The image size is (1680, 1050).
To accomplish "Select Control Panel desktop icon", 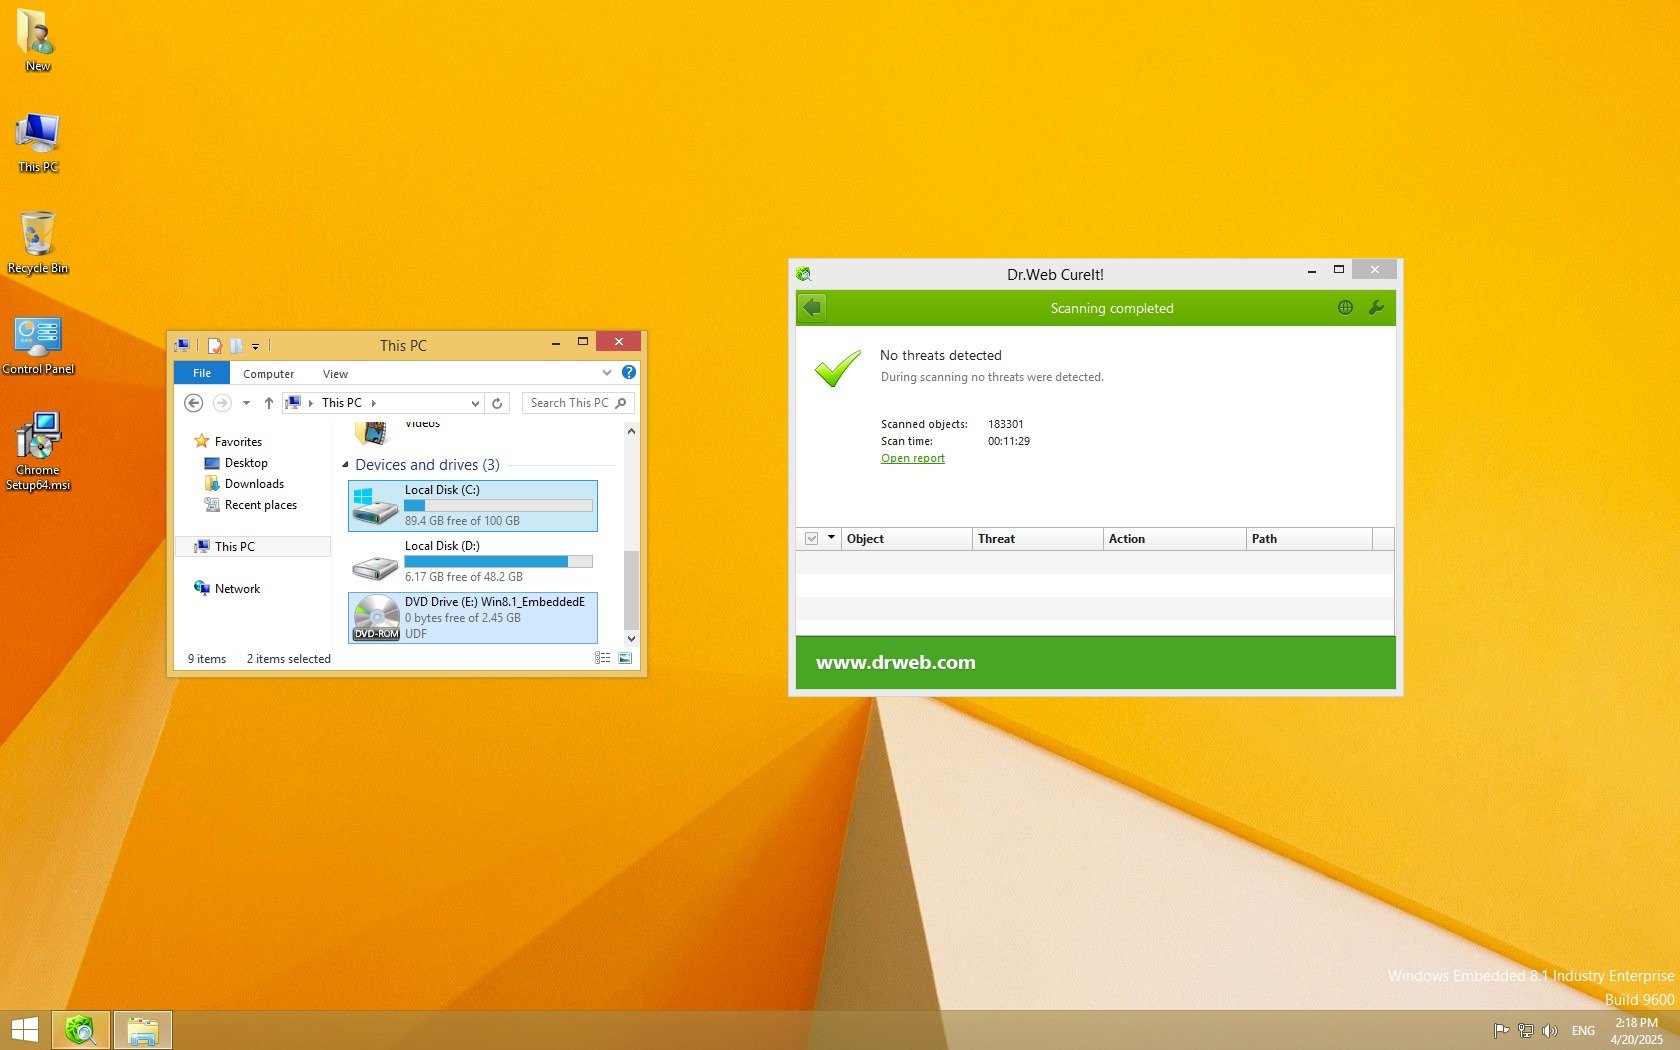I will [38, 345].
